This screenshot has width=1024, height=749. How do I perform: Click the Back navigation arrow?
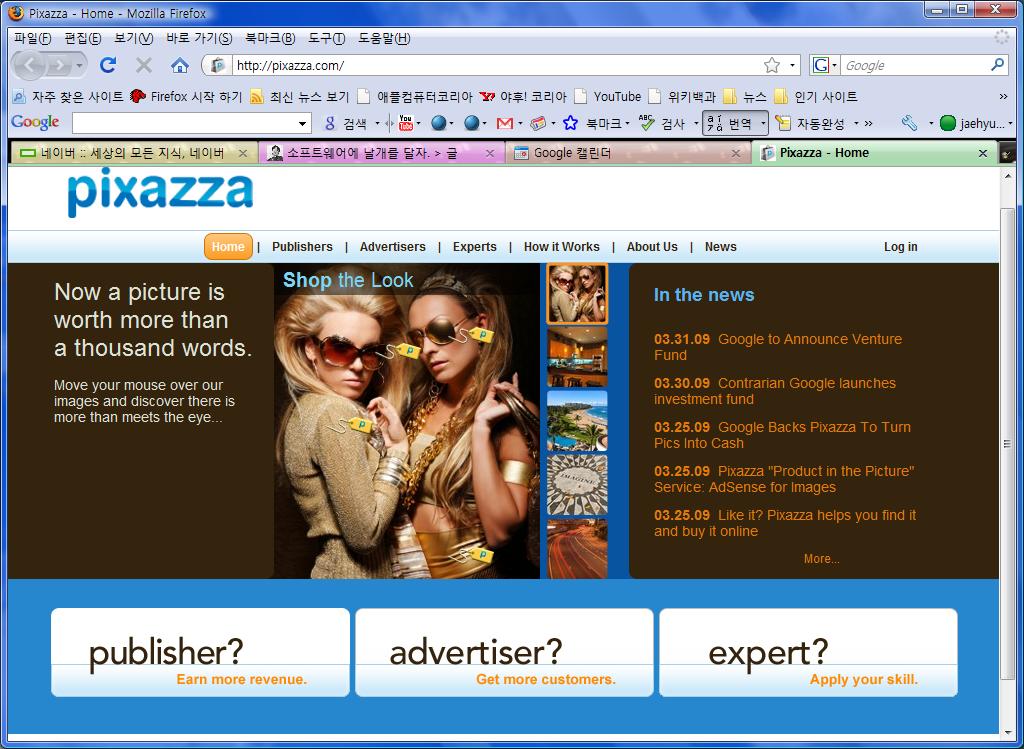31,65
